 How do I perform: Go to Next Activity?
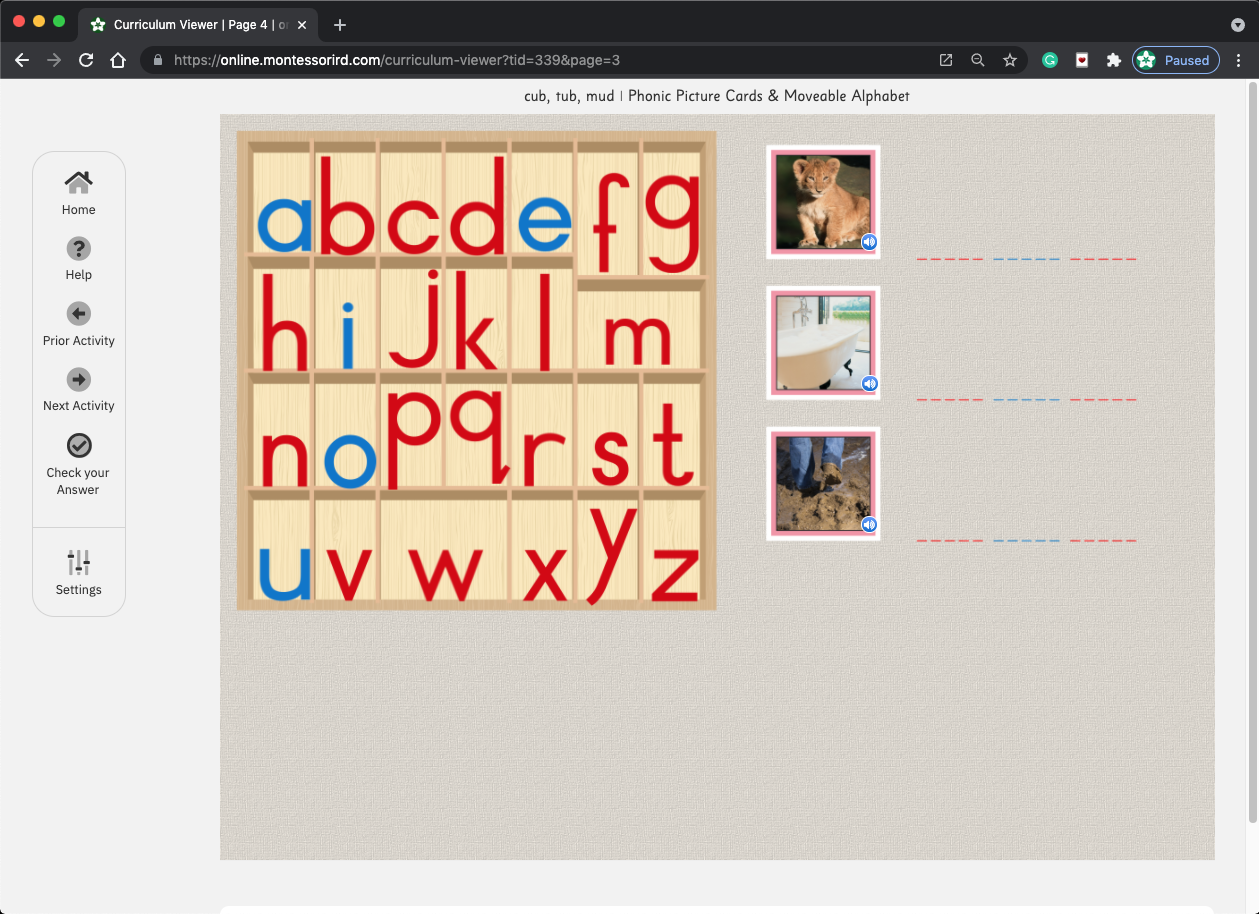pyautogui.click(x=78, y=390)
